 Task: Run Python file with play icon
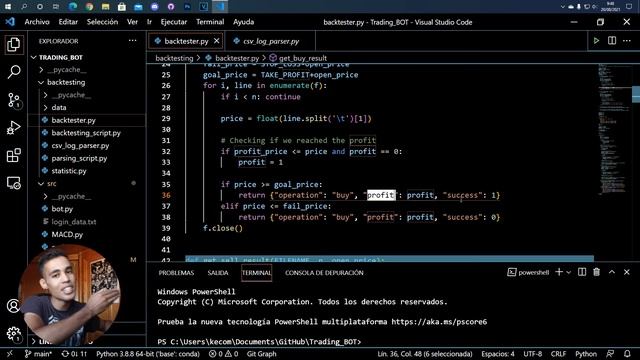pyautogui.click(x=596, y=41)
